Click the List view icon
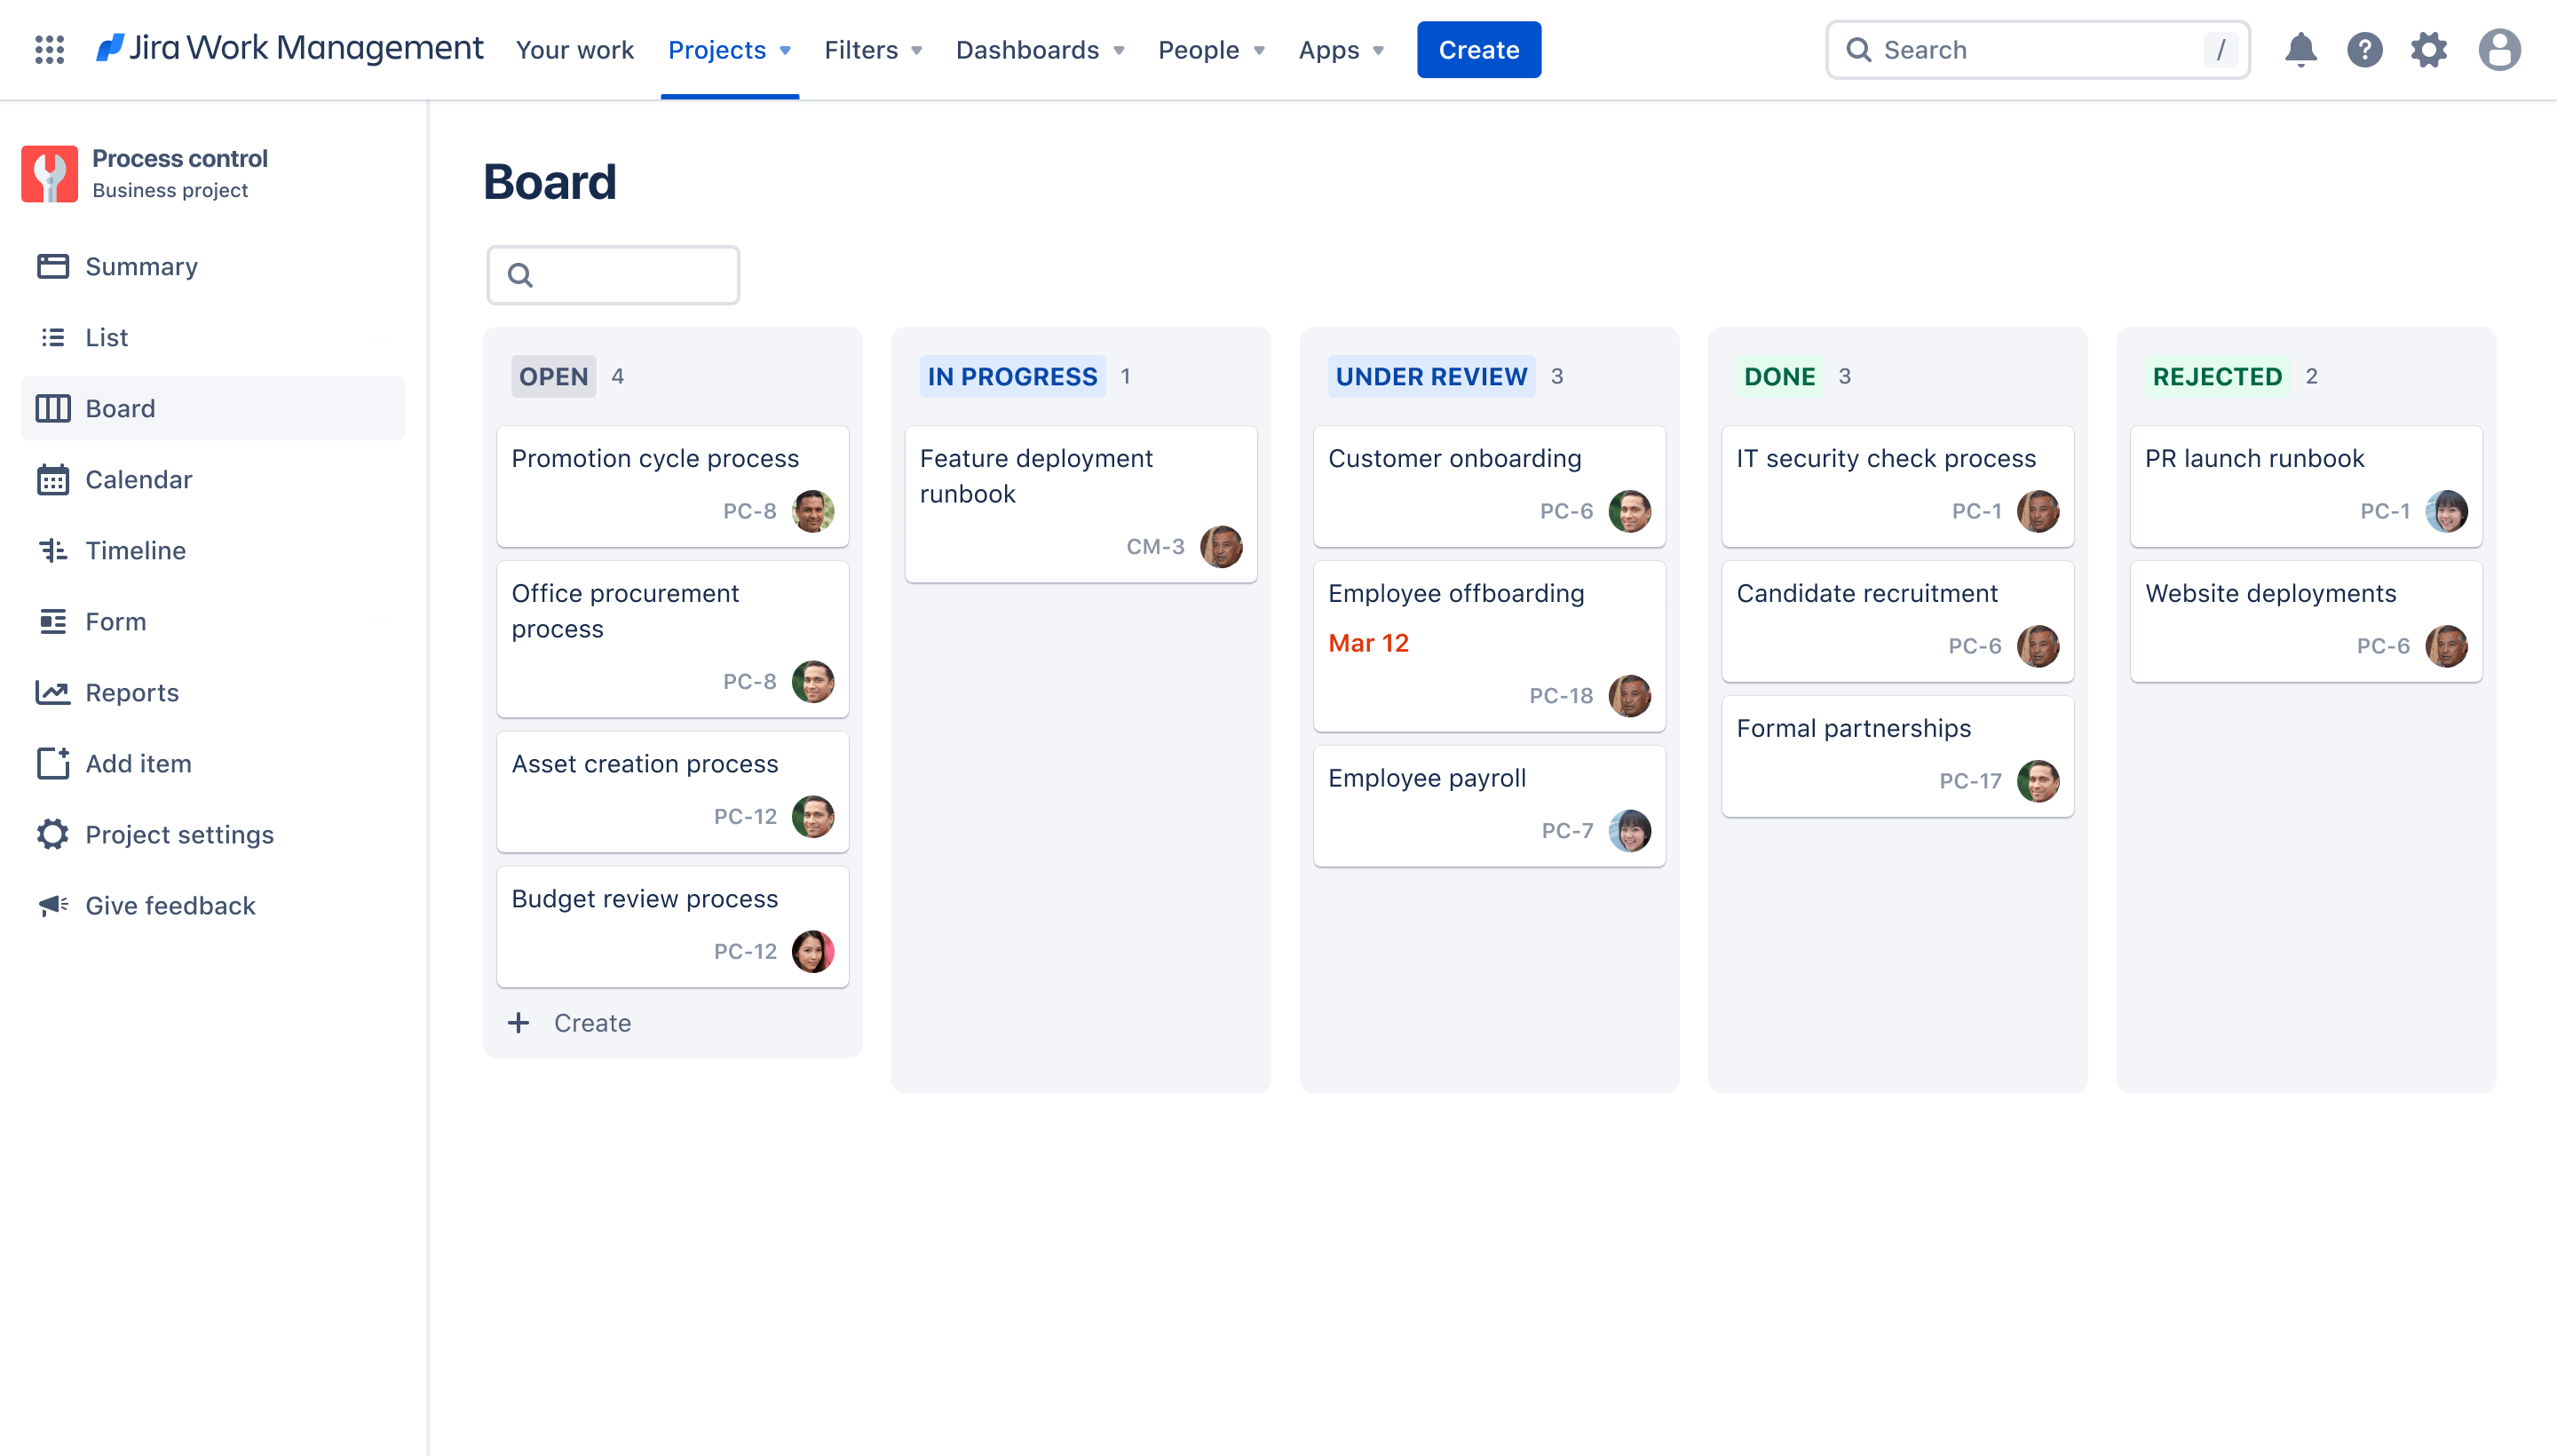The height and width of the screenshot is (1456, 2557). [x=51, y=336]
